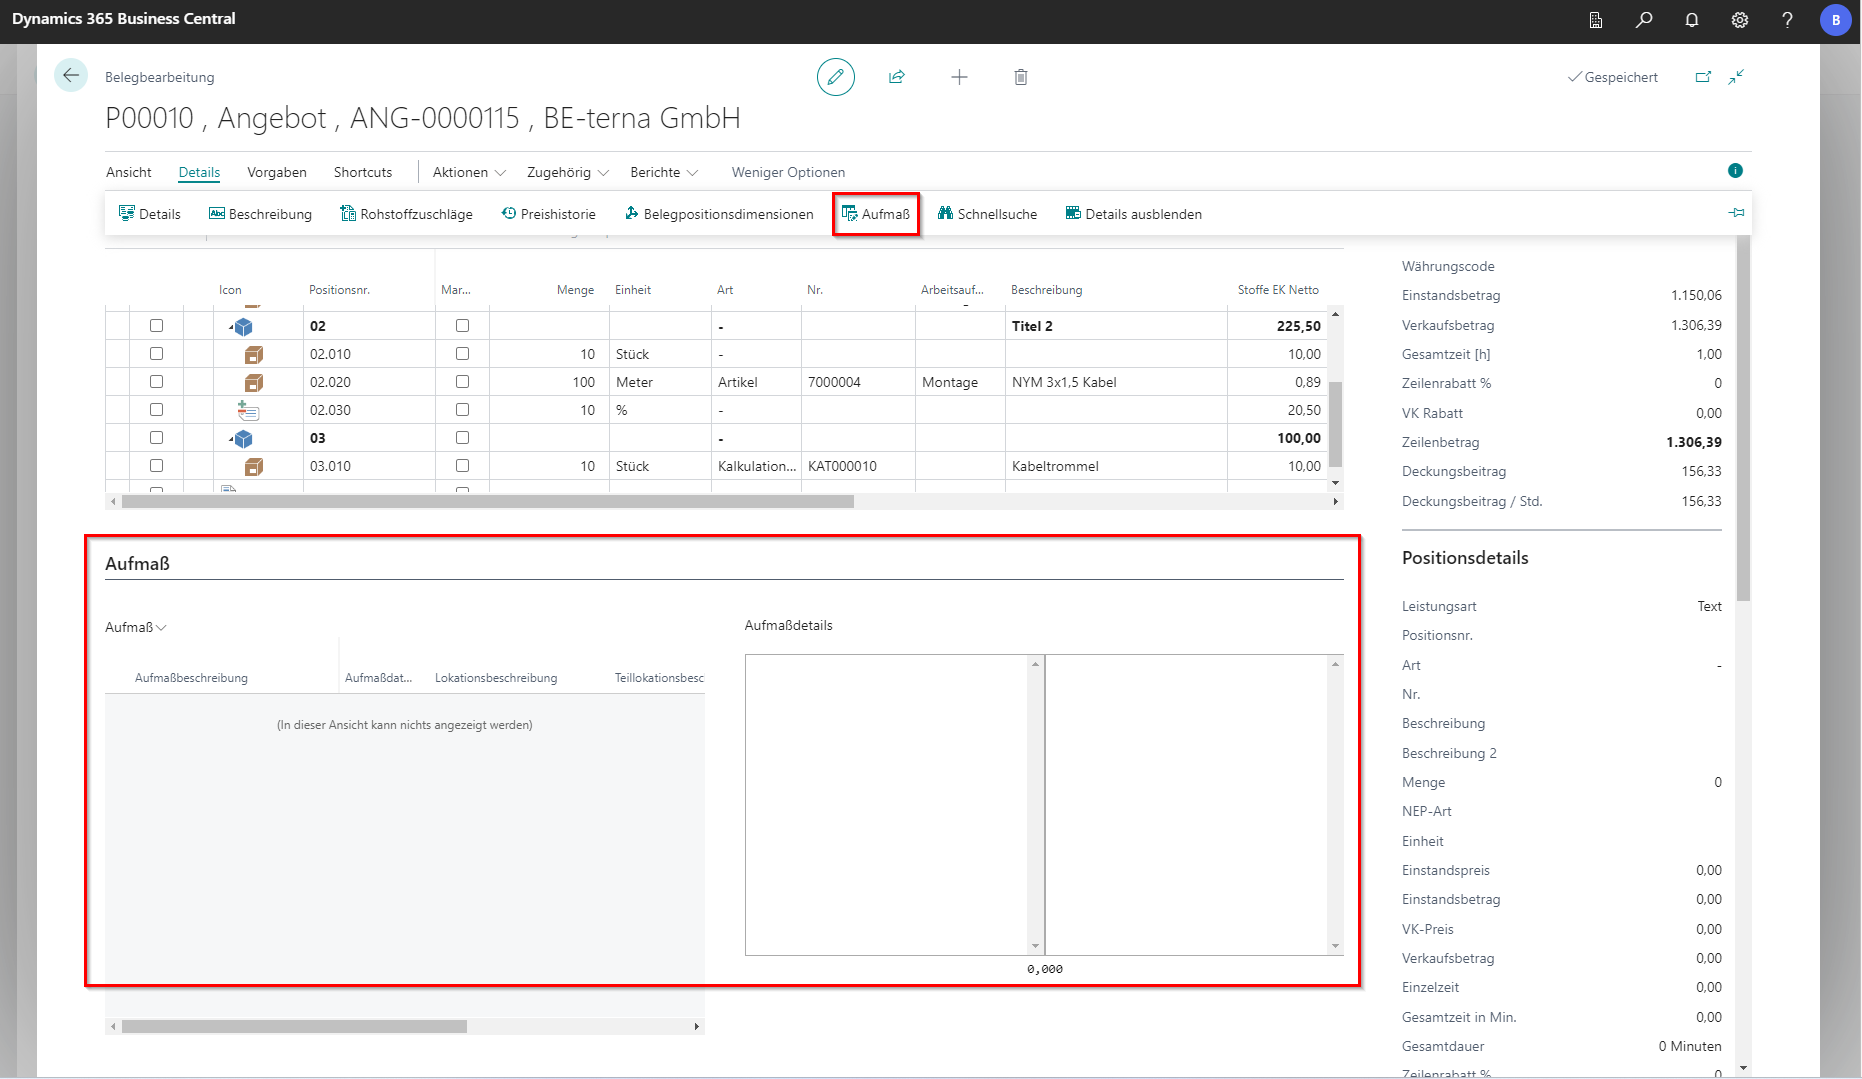The width and height of the screenshot is (1862, 1079).
Task: Click the pencil edit icon
Action: pyautogui.click(x=835, y=77)
